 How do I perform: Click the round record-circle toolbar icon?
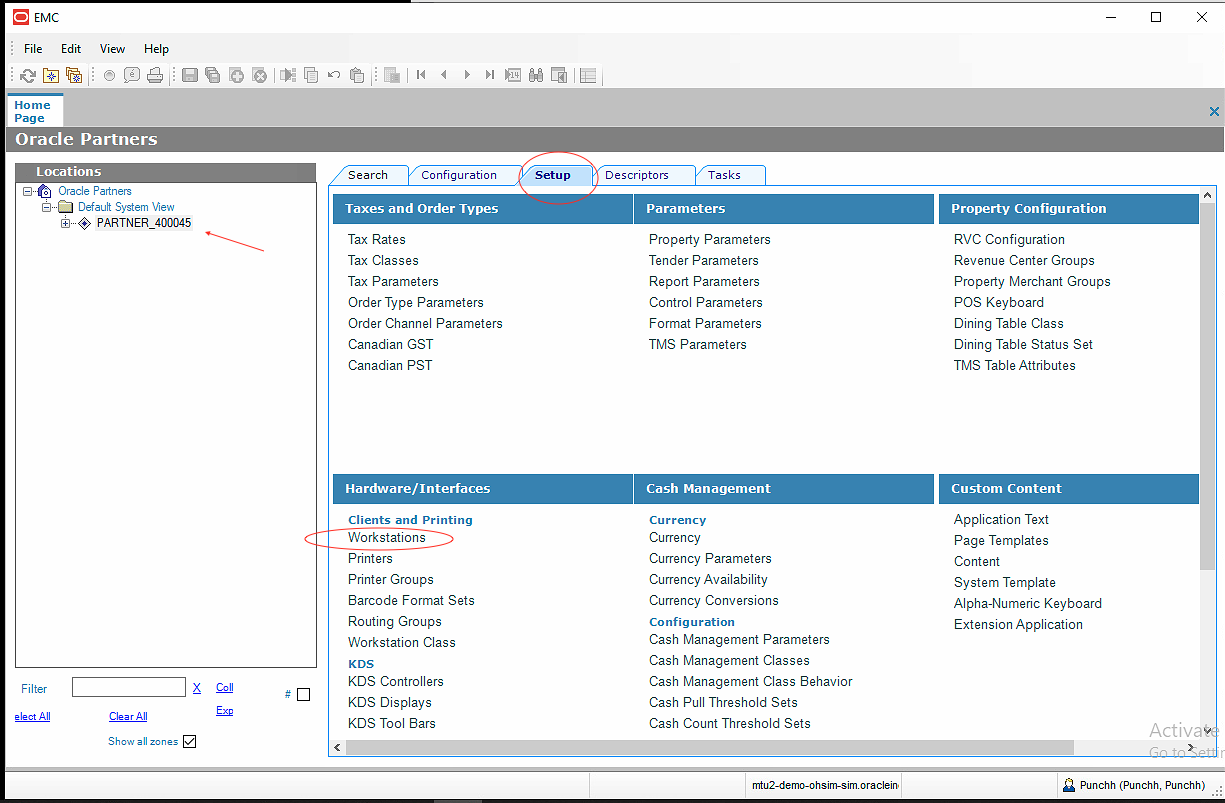click(x=109, y=75)
